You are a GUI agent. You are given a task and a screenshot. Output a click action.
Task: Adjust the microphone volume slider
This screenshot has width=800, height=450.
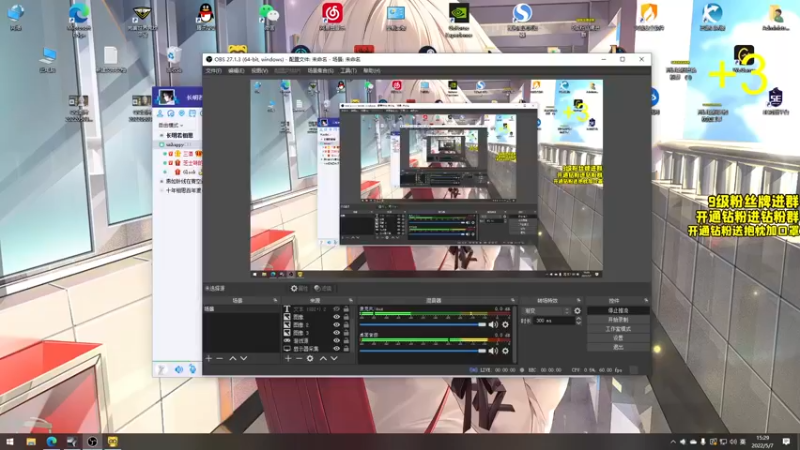(x=423, y=324)
